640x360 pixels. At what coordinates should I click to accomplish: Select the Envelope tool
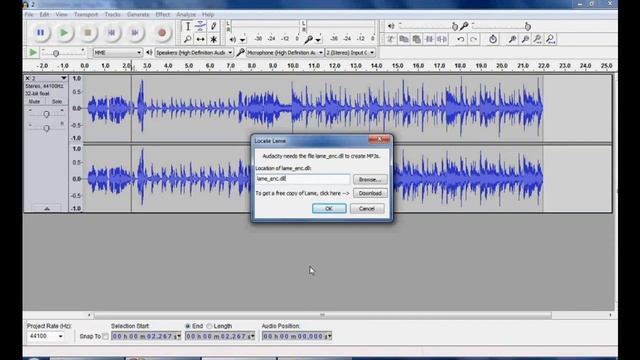pyautogui.click(x=200, y=27)
